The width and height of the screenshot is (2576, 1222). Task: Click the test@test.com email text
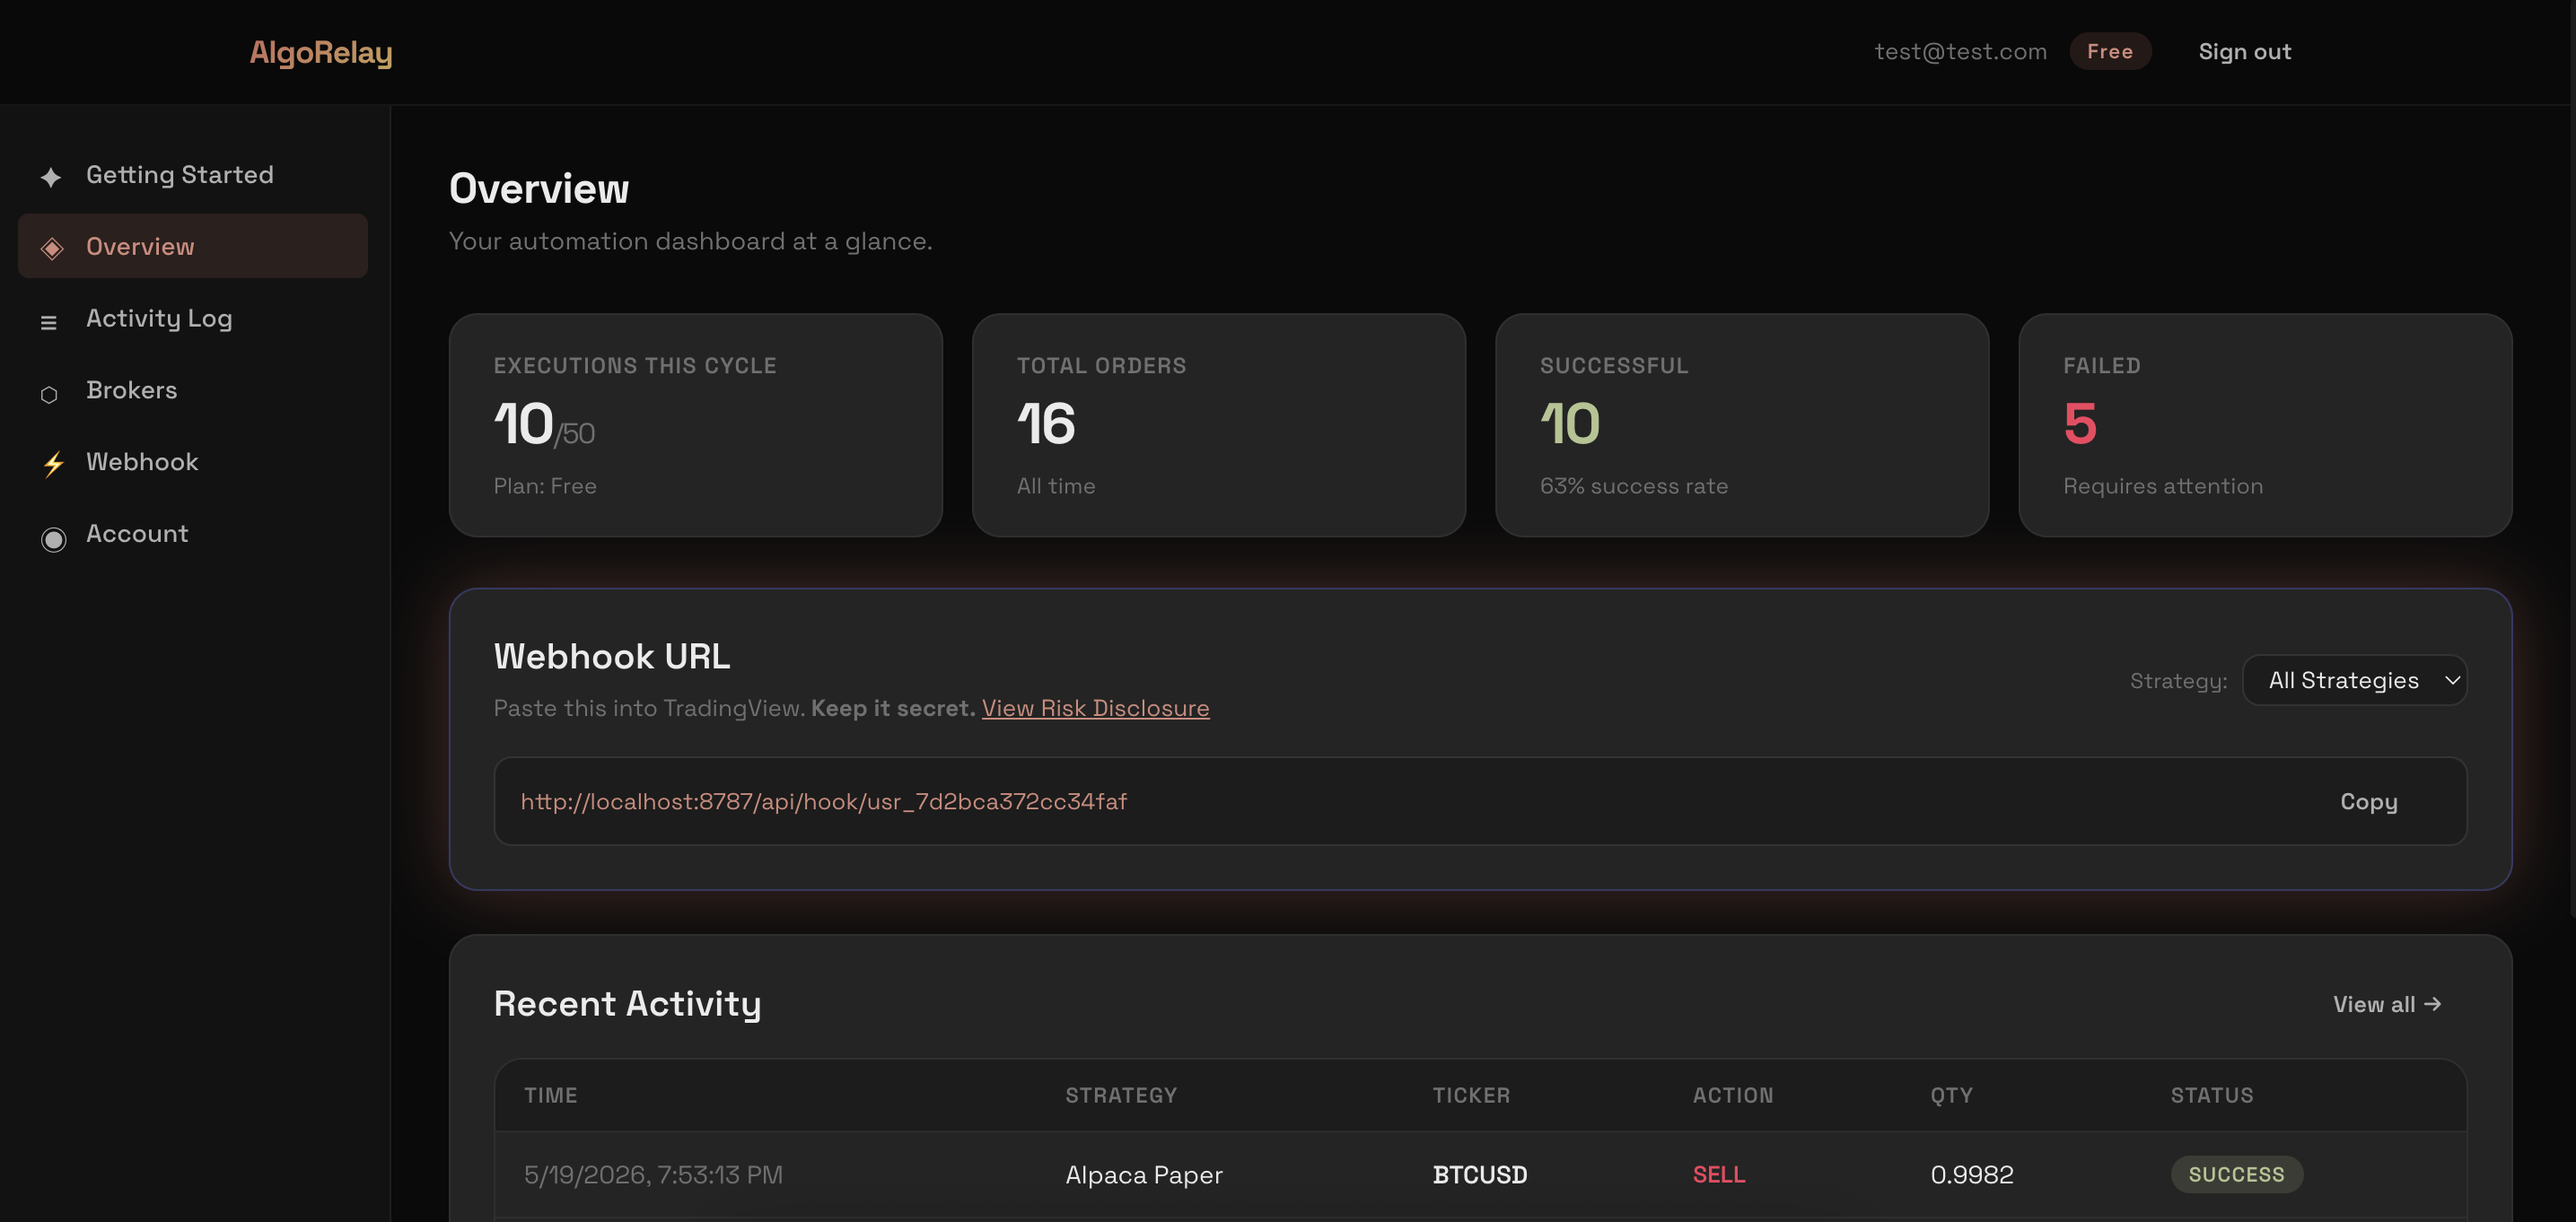tap(1960, 51)
